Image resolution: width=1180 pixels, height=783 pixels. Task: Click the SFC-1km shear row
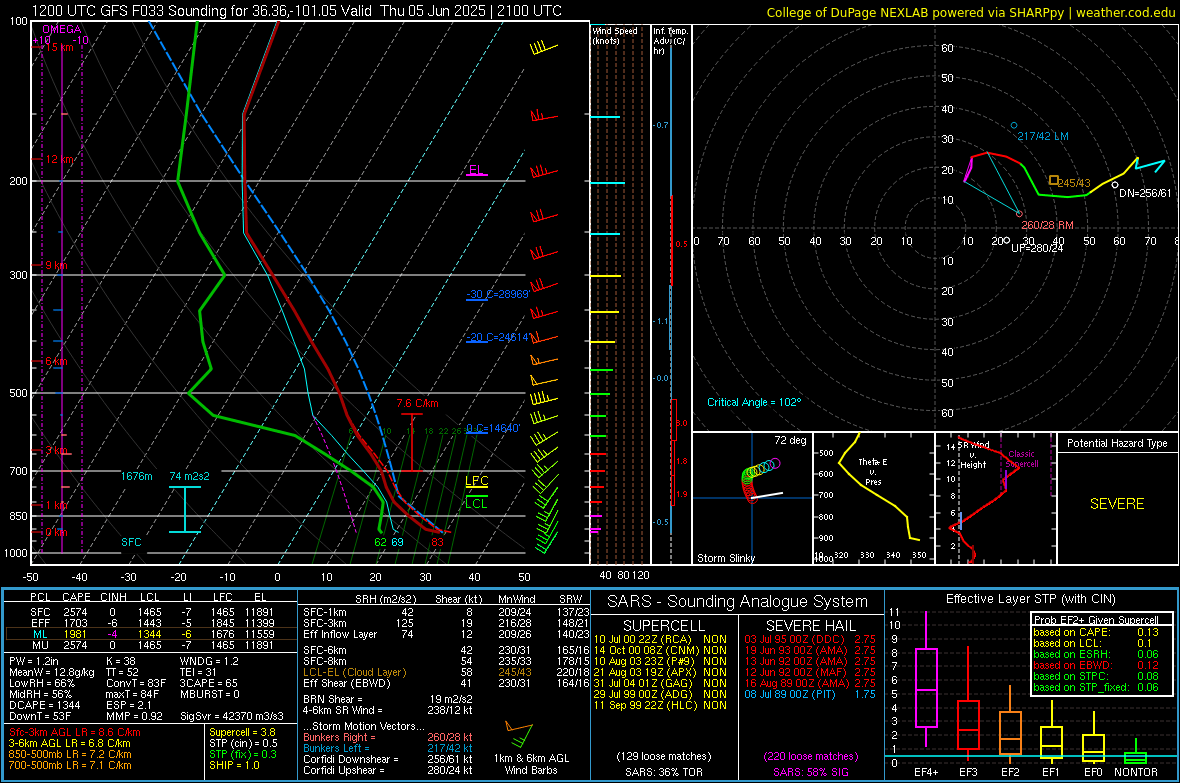pyautogui.click(x=446, y=612)
